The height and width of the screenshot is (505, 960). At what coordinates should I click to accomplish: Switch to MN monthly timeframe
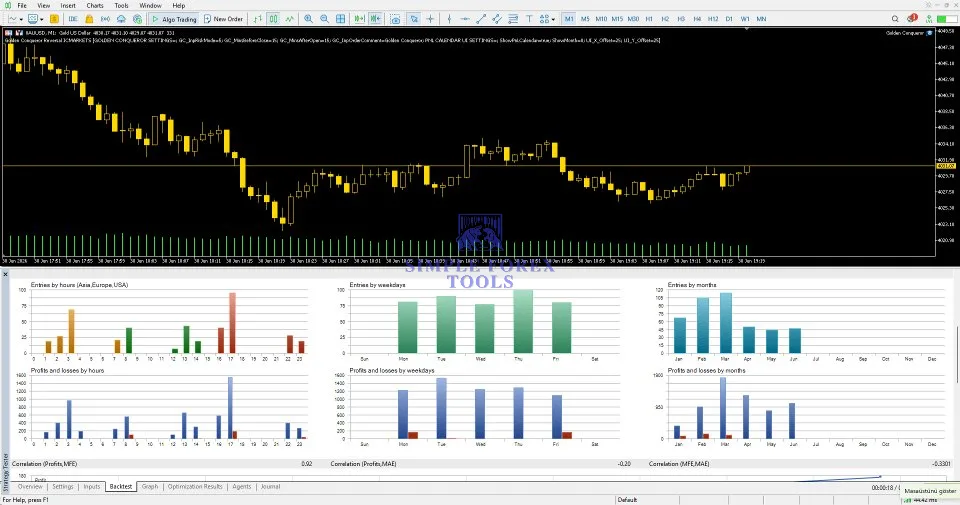(761, 19)
